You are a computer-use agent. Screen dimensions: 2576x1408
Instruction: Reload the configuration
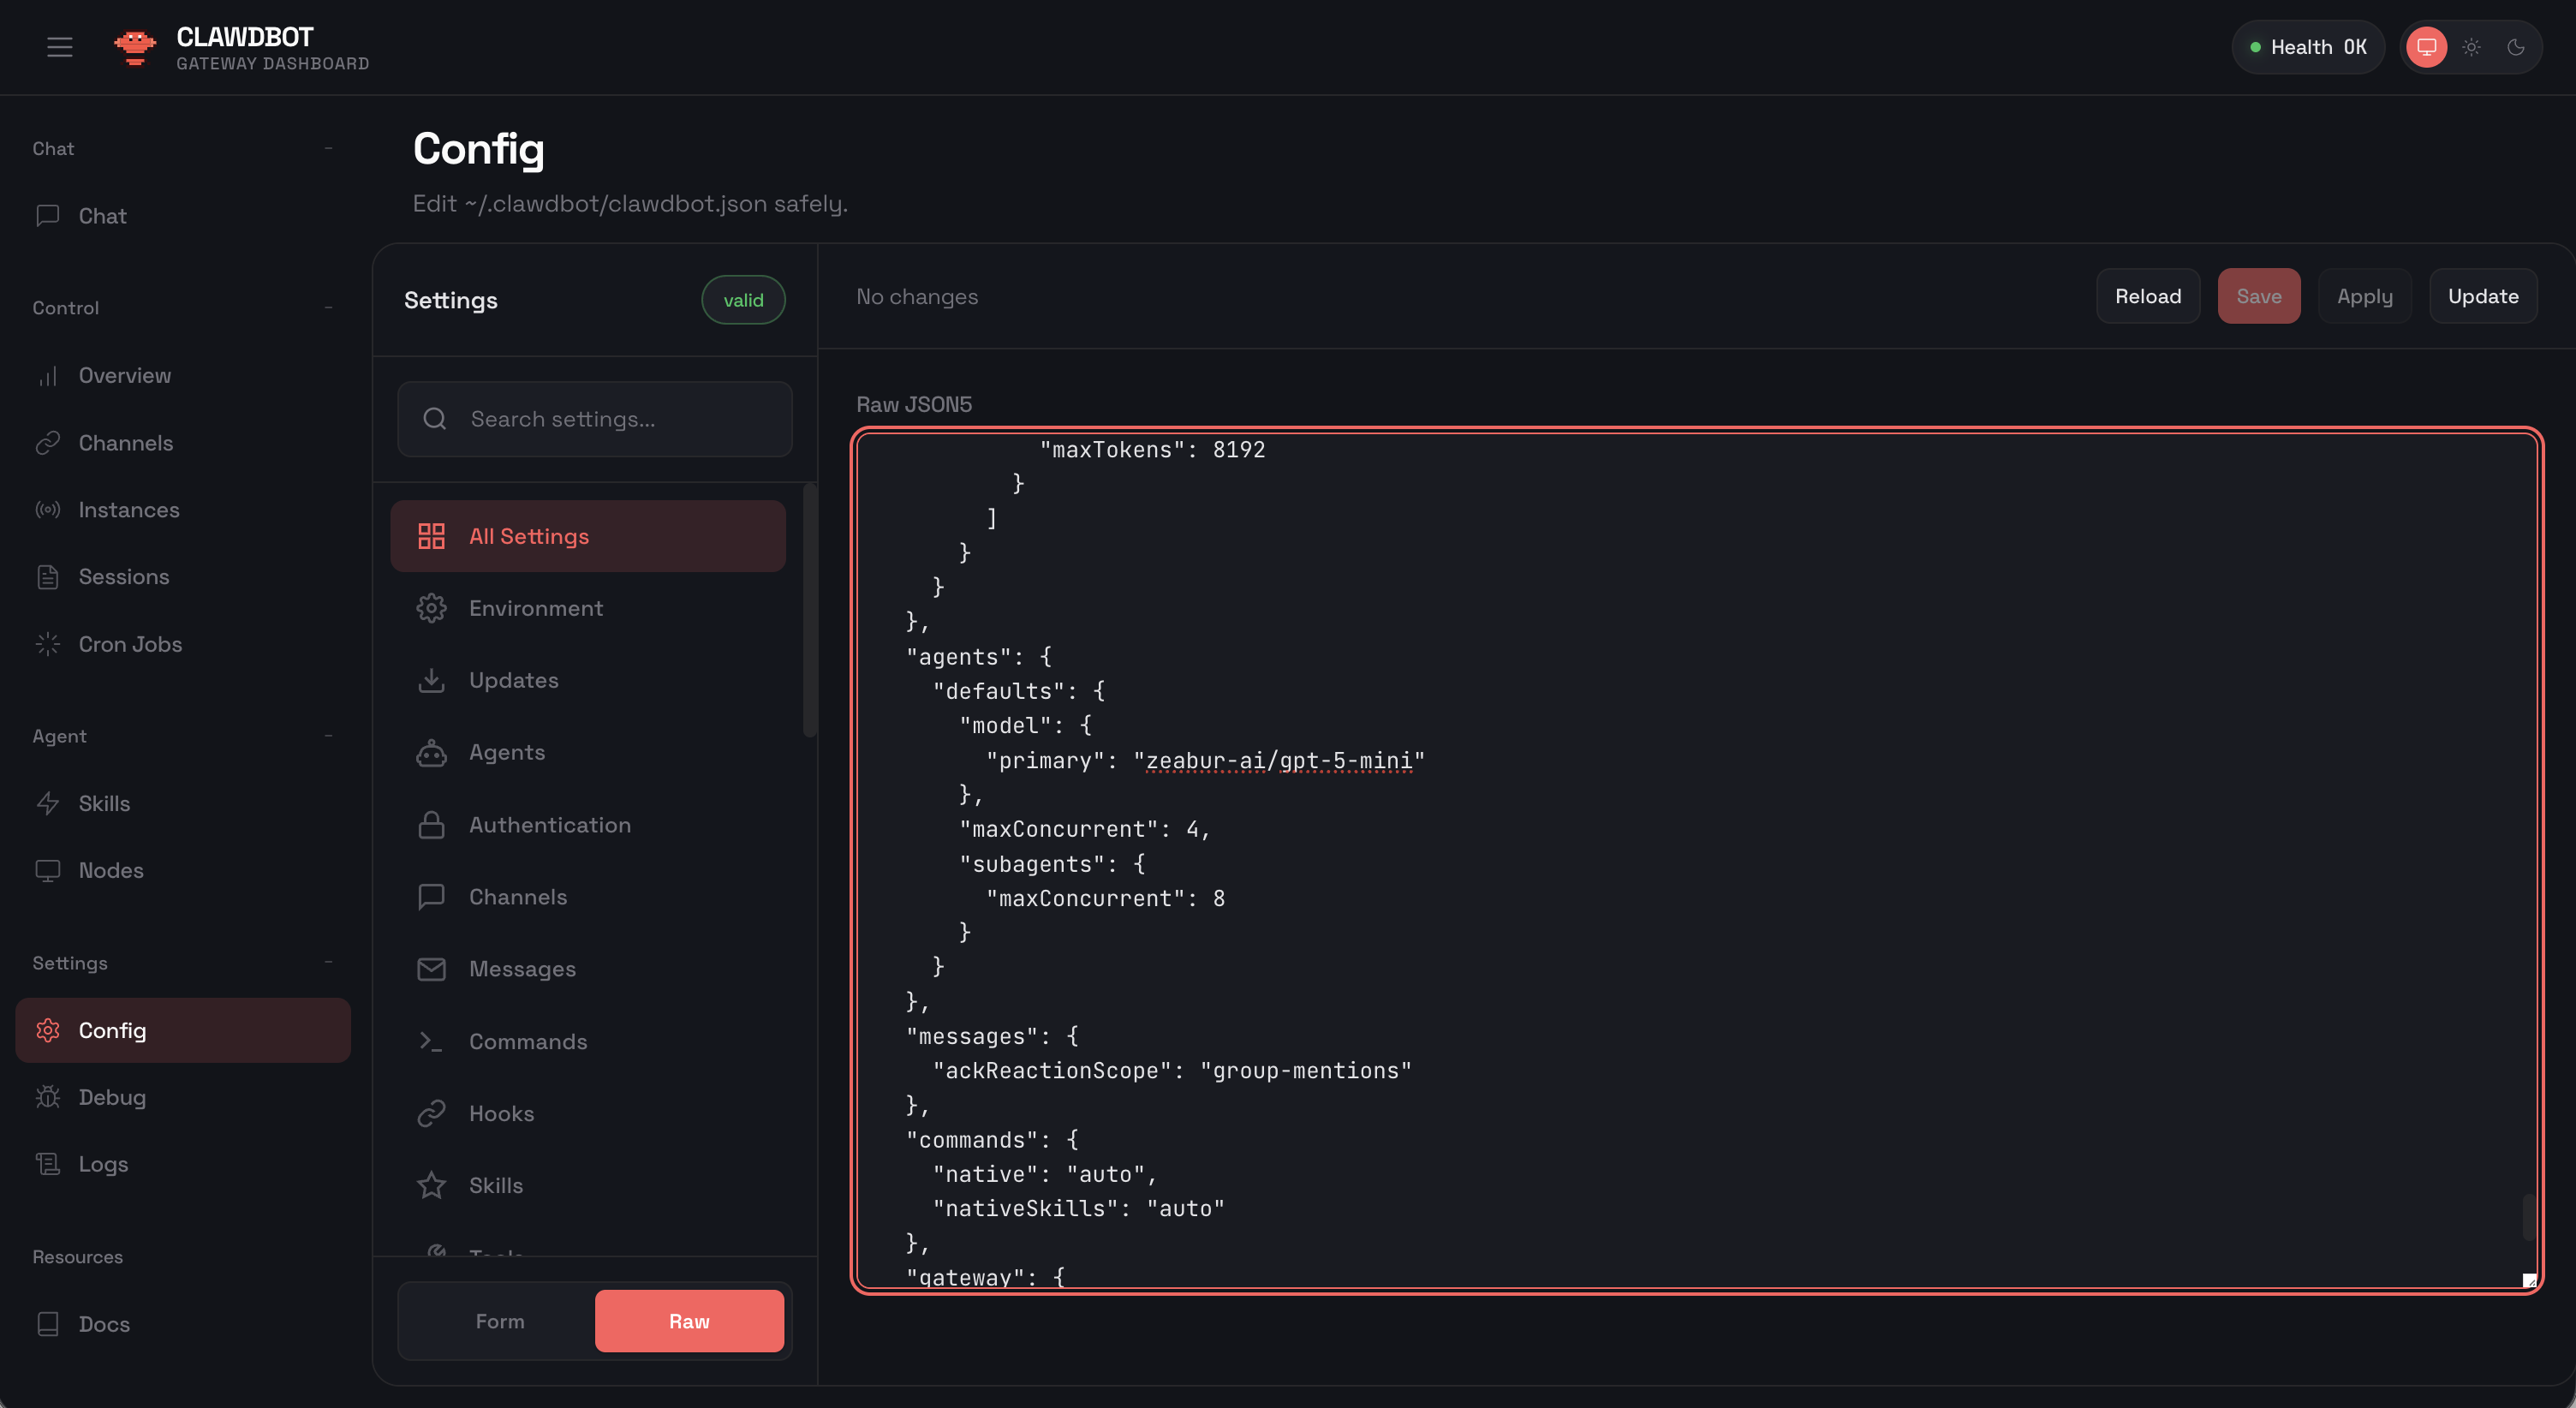coord(2148,296)
